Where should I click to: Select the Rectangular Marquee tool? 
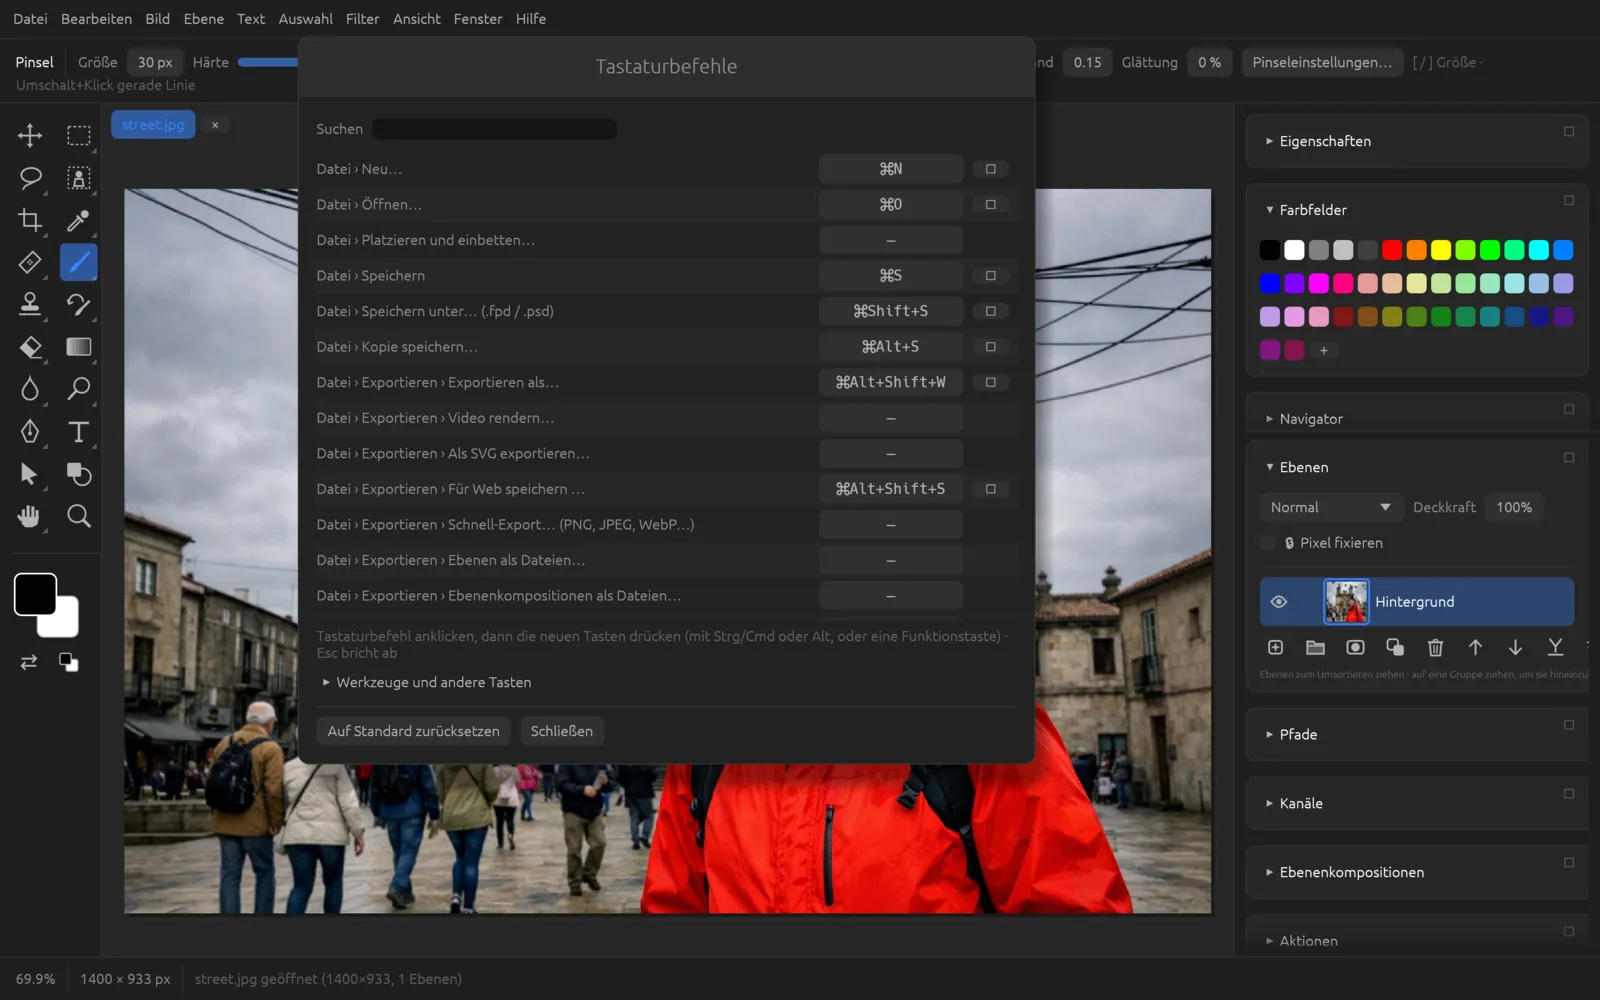click(78, 135)
